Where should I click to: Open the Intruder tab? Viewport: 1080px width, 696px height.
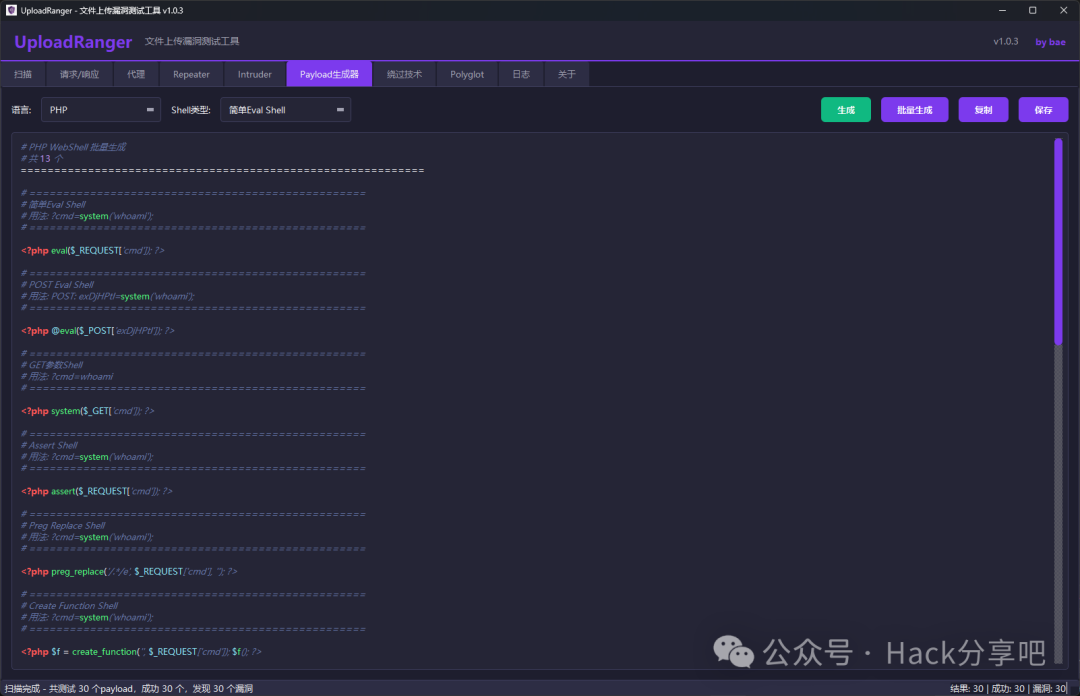(x=255, y=74)
